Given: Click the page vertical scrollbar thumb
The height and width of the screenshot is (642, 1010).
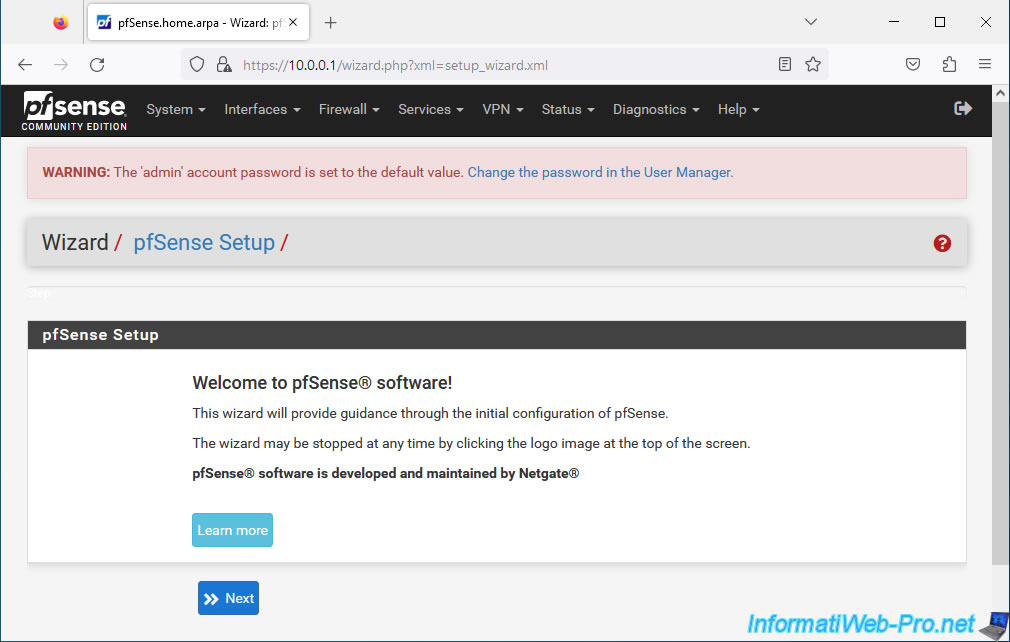Looking at the screenshot, I should [1000, 334].
